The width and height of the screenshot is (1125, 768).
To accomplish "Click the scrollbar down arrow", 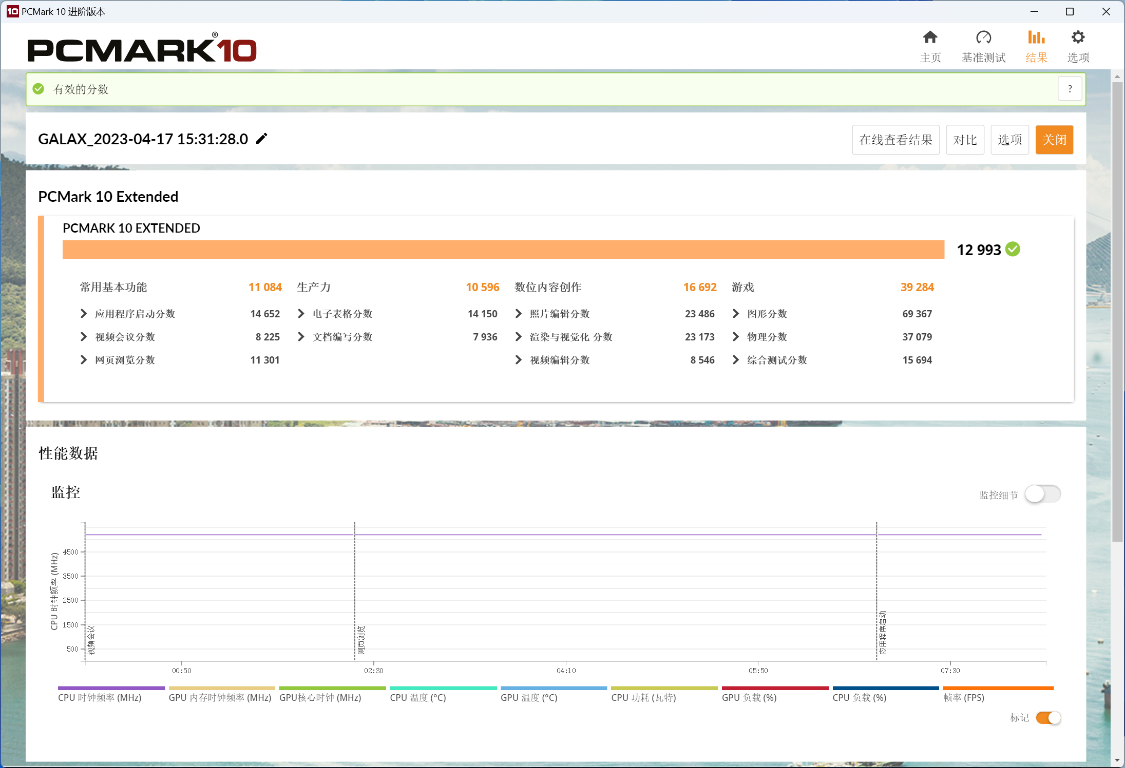I will coord(1118,759).
